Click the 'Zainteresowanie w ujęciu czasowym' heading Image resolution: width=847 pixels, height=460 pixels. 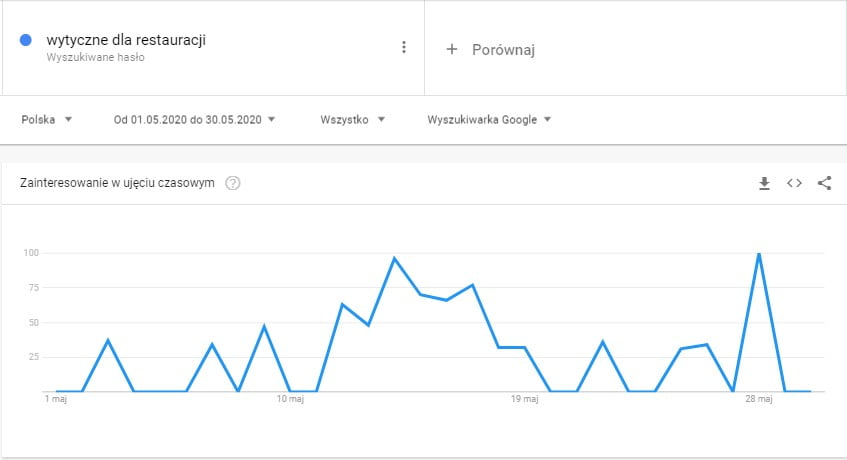point(117,183)
